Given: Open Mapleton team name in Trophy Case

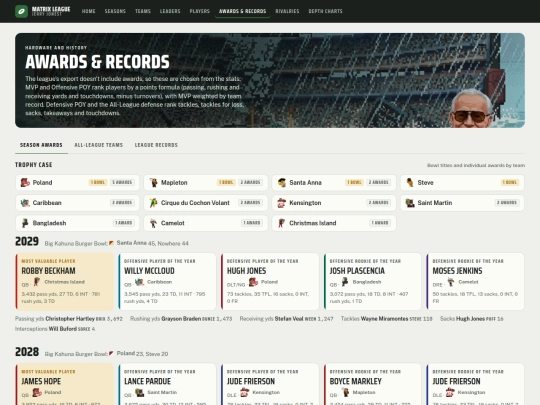Looking at the screenshot, I should click(x=174, y=183).
